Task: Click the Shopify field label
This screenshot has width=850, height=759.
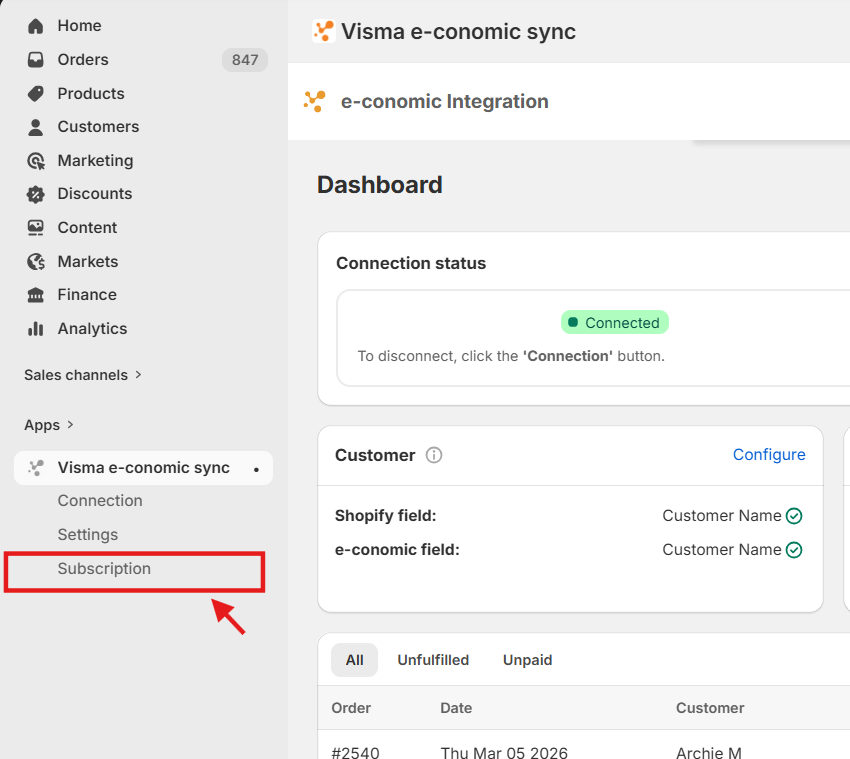Action: click(x=385, y=516)
